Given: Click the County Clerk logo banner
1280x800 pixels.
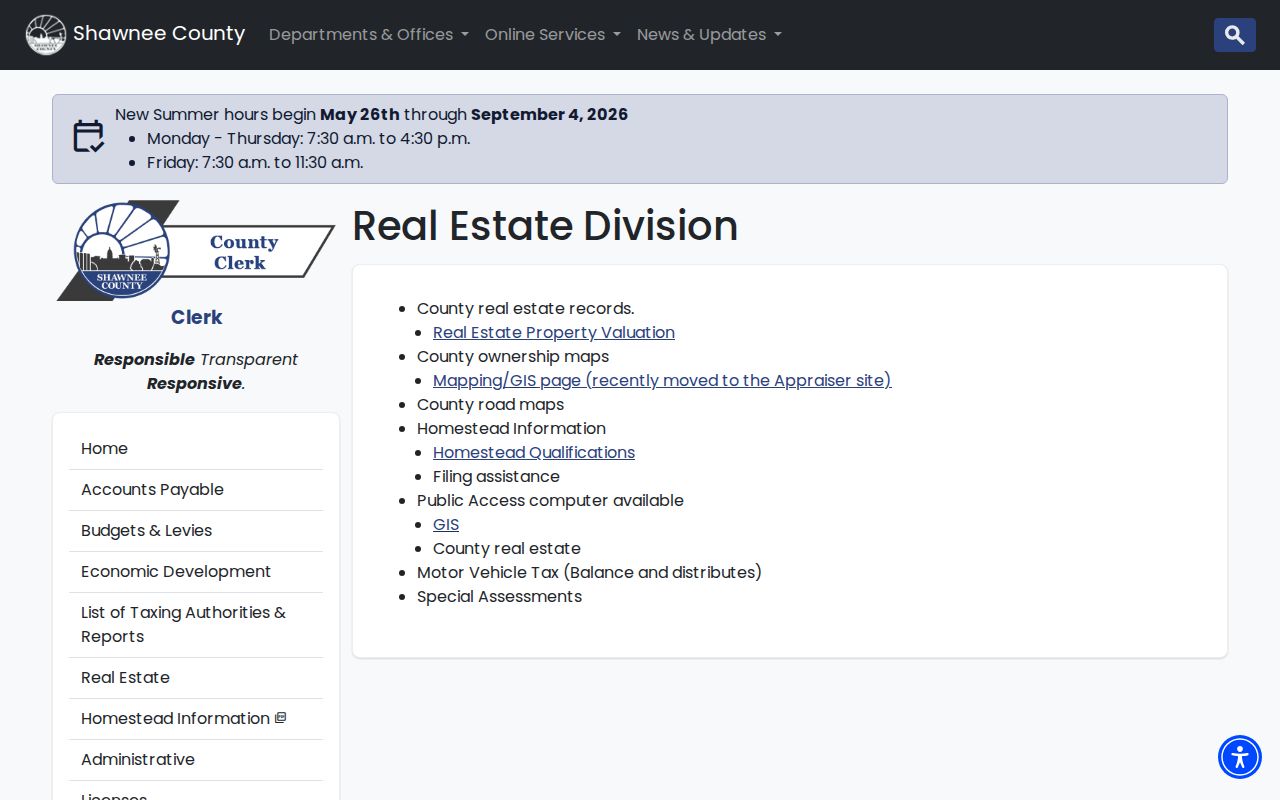Looking at the screenshot, I should [196, 251].
